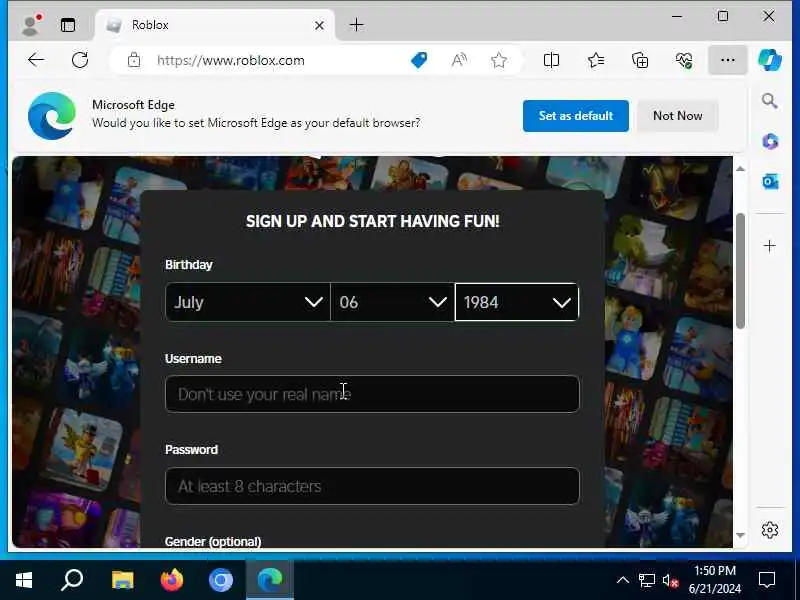
Task: Open network status tray icon
Action: point(646,580)
